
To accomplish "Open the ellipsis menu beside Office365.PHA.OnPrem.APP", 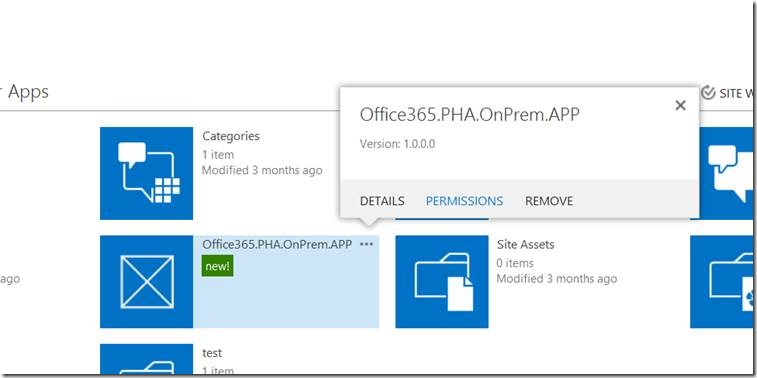I will coord(367,244).
